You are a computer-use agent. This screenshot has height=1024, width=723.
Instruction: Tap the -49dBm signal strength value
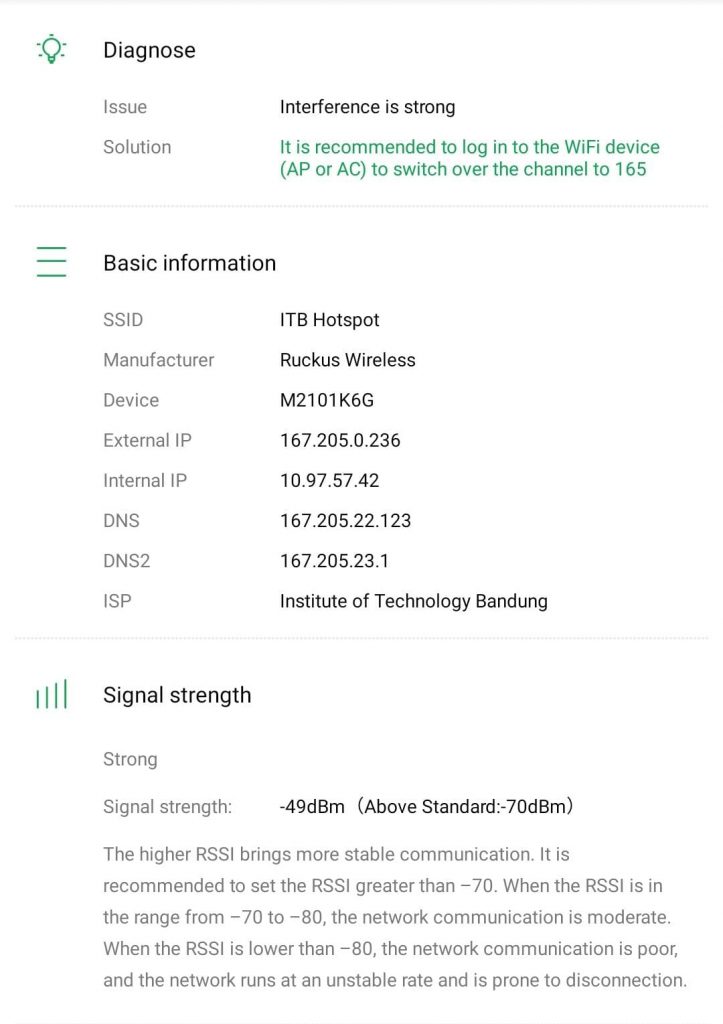tap(312, 806)
